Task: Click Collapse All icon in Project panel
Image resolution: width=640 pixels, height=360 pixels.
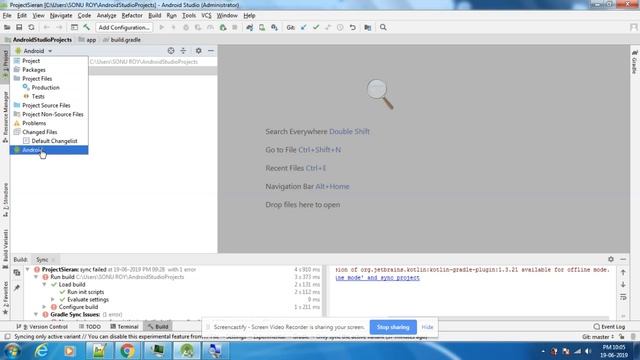Action: click(183, 51)
